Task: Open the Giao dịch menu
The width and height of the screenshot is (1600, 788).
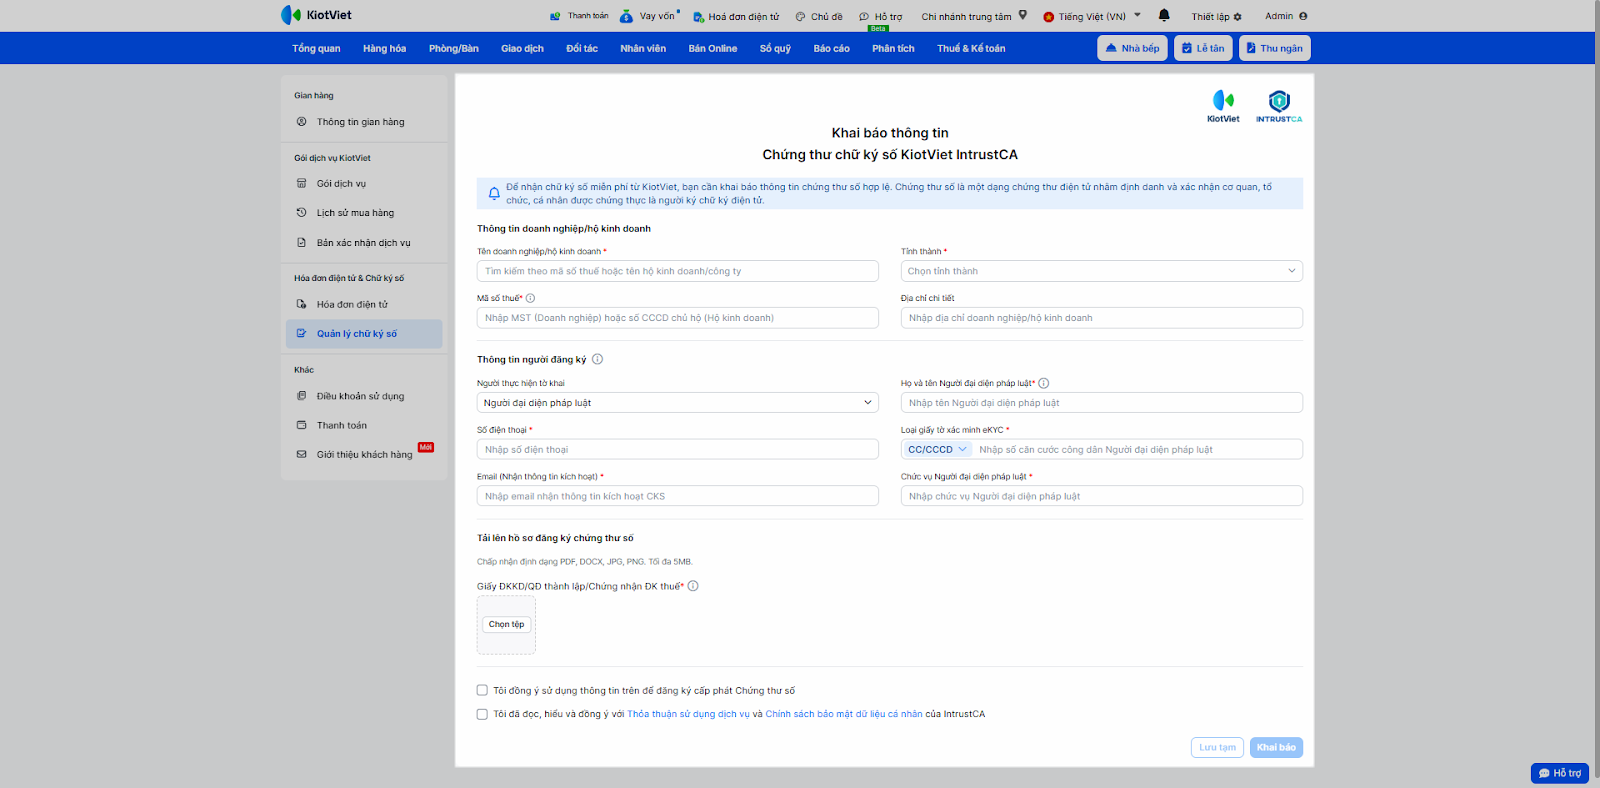Action: (522, 48)
